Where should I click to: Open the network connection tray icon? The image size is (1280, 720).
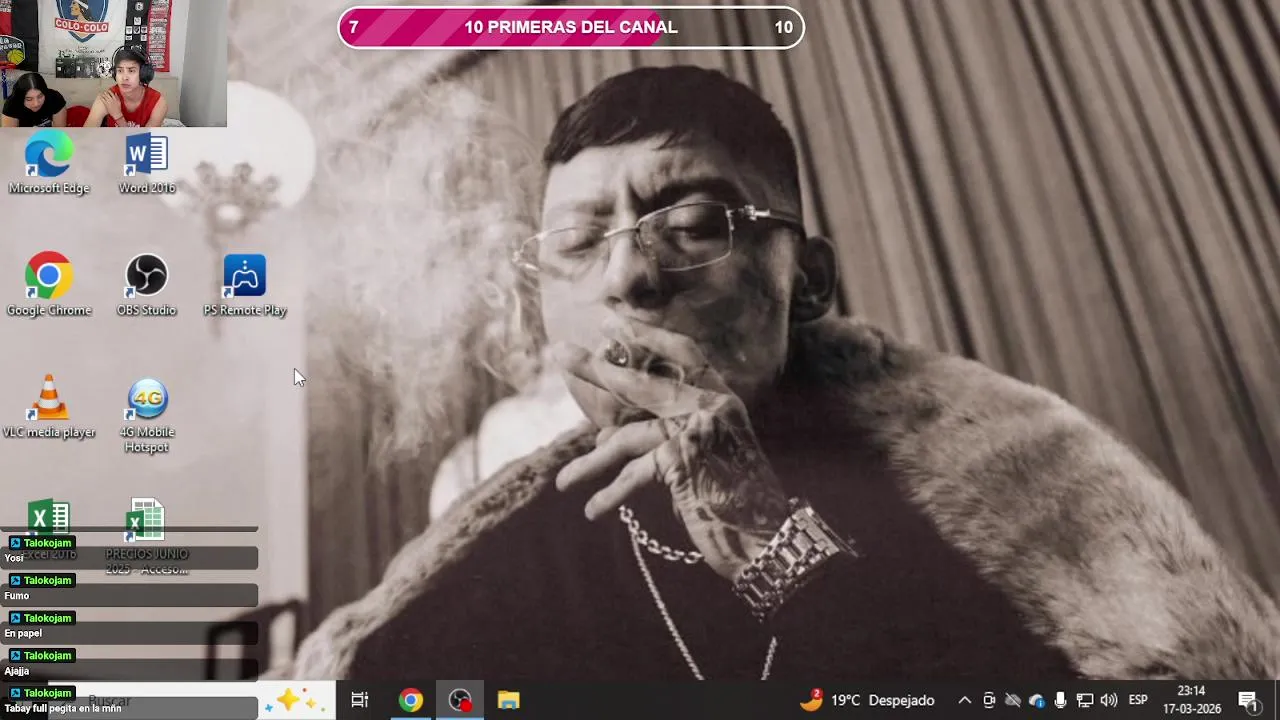(1085, 700)
